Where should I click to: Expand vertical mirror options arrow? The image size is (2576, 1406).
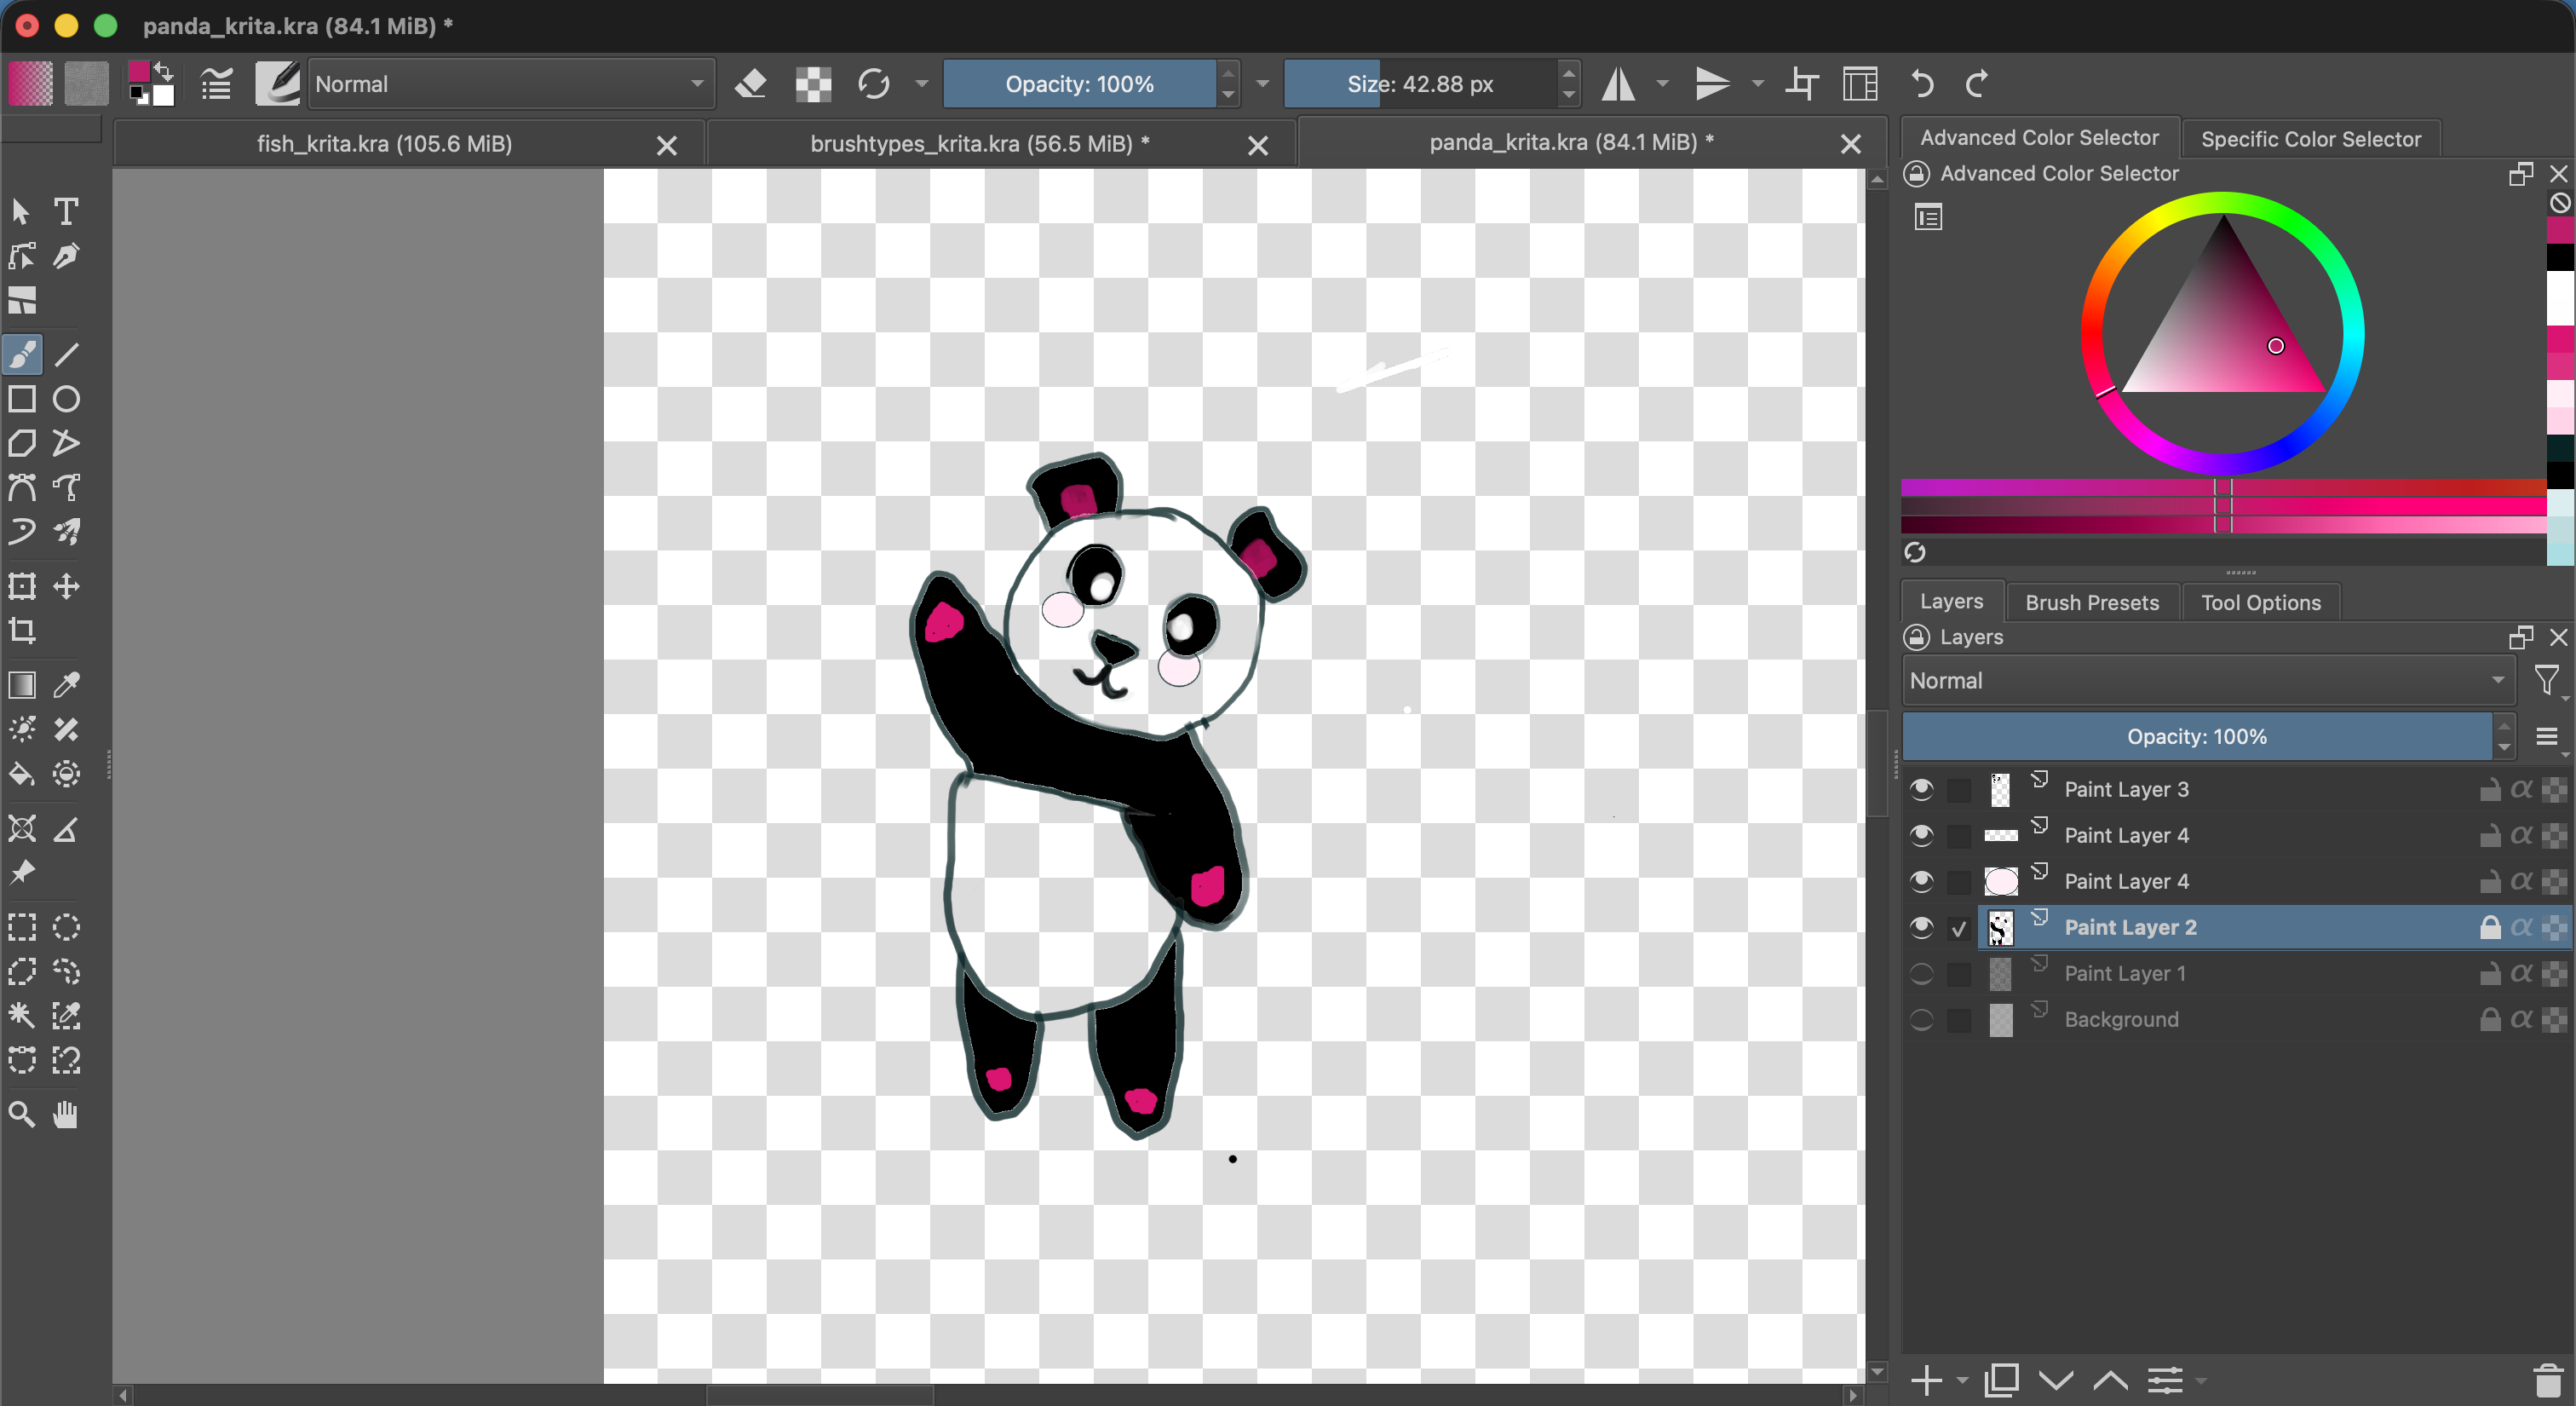coord(1757,84)
